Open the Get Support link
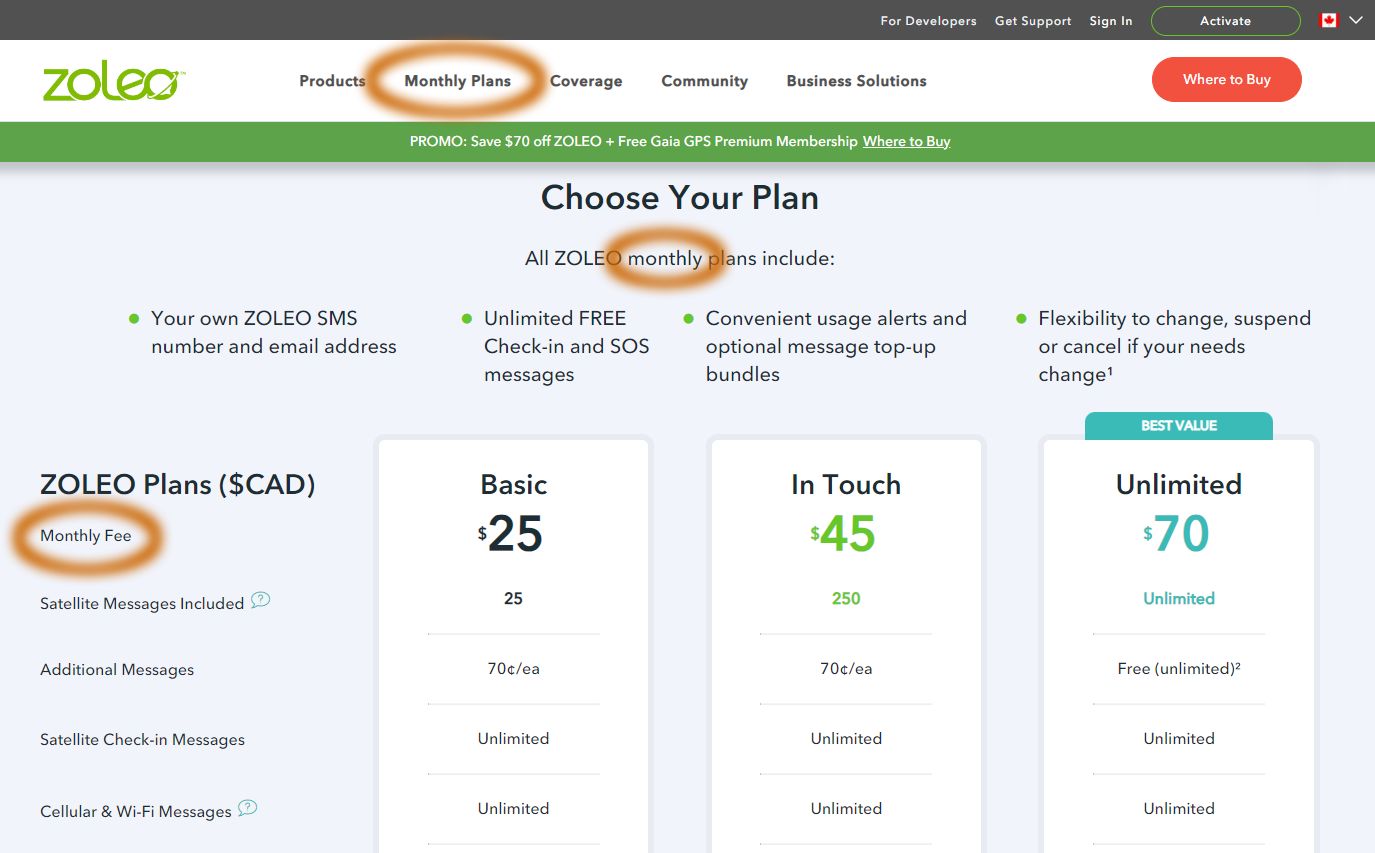Viewport: 1375px width, 853px height. (1033, 21)
